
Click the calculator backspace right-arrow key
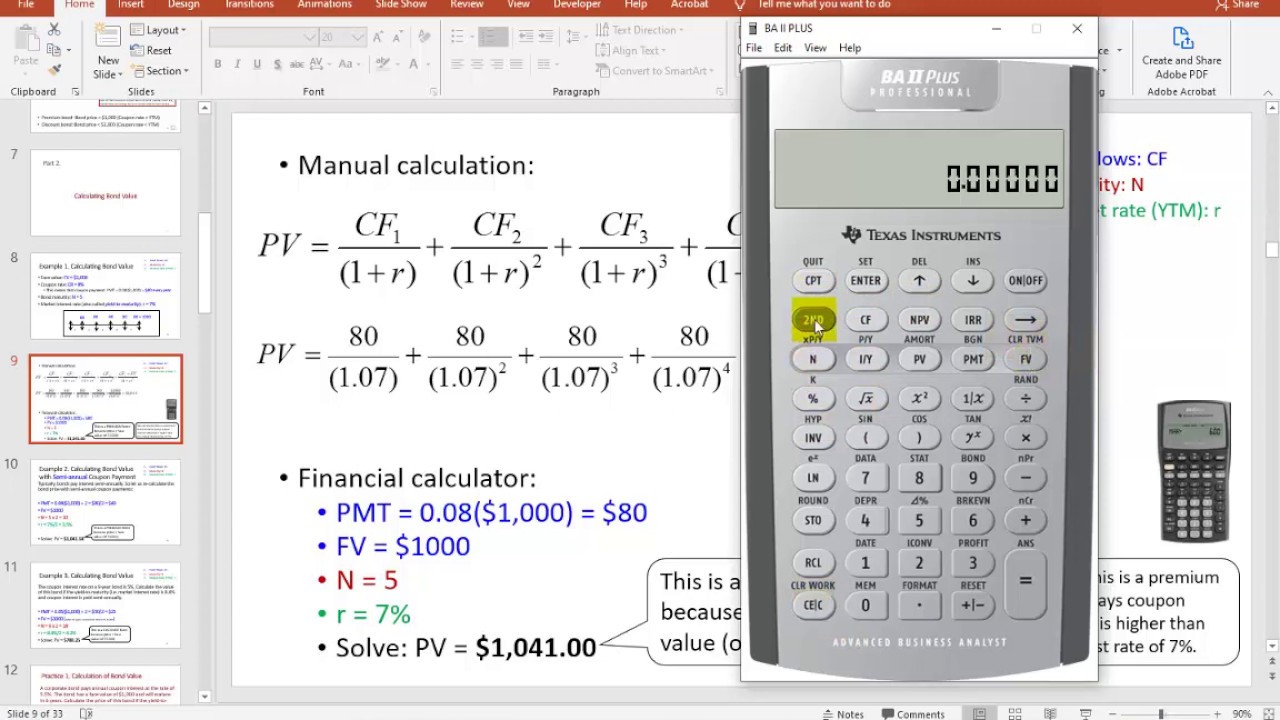pyautogui.click(x=1025, y=320)
